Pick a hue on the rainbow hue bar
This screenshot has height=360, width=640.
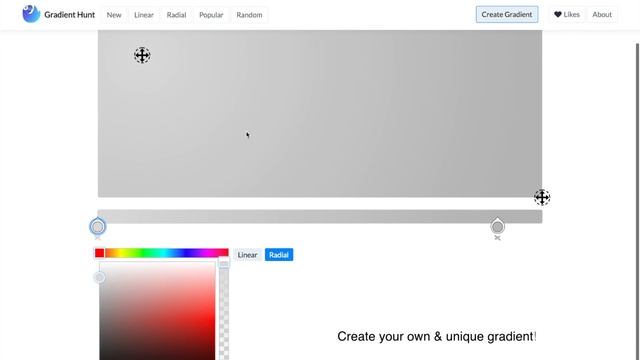point(167,253)
